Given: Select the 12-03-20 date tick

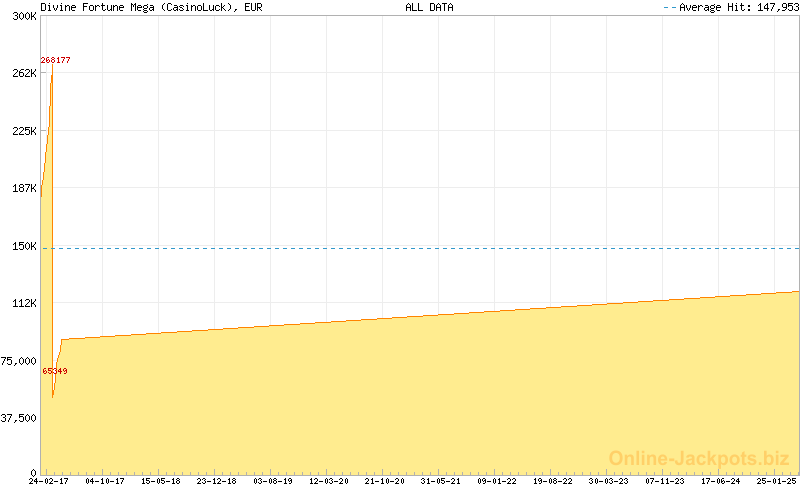Looking at the screenshot, I should [329, 481].
